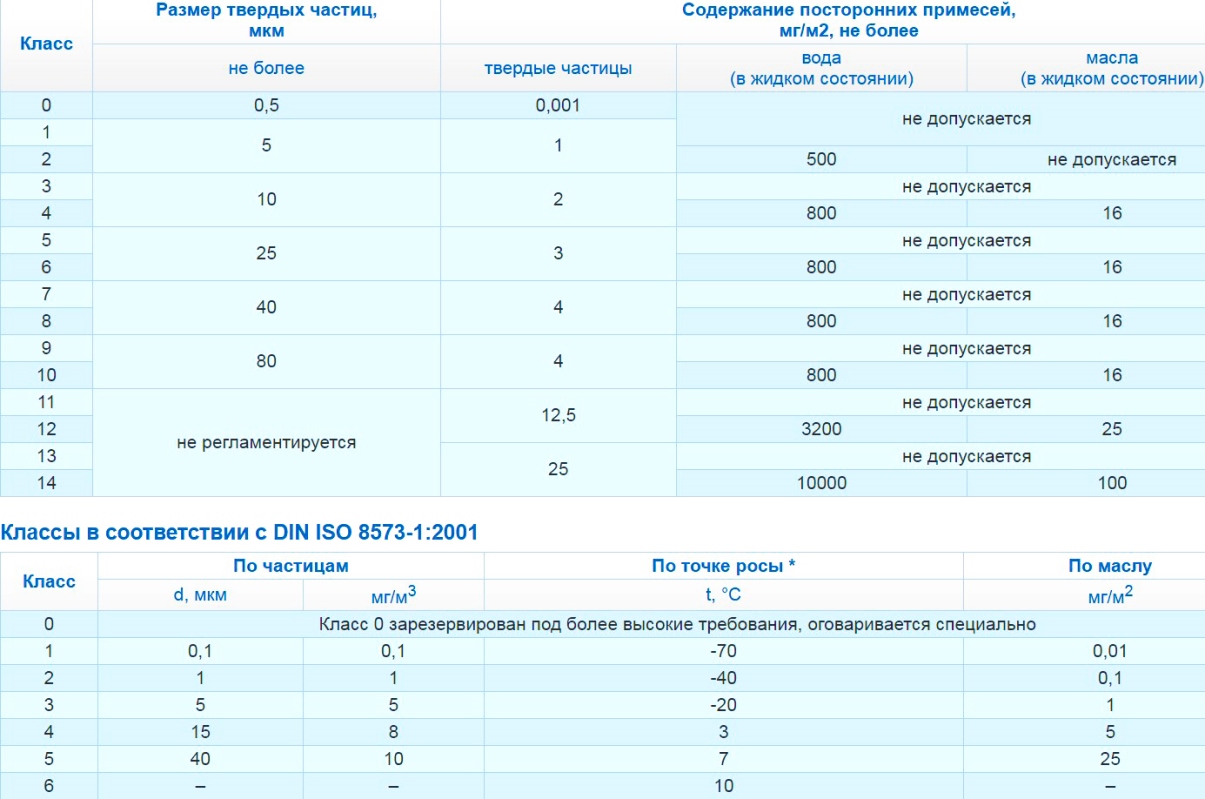The width and height of the screenshot is (1205, 799).
Task: Click the 'По частицам' column header
Action: pyautogui.click(x=290, y=566)
